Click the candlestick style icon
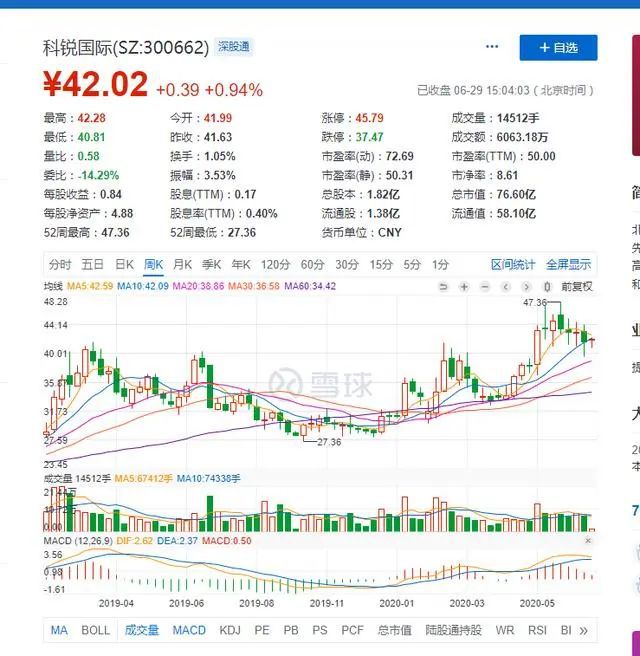The width and height of the screenshot is (640, 656). (x=547, y=287)
